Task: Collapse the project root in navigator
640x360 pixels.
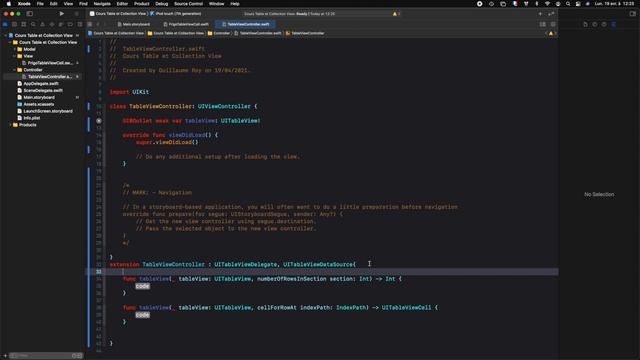Action: [x=6, y=36]
